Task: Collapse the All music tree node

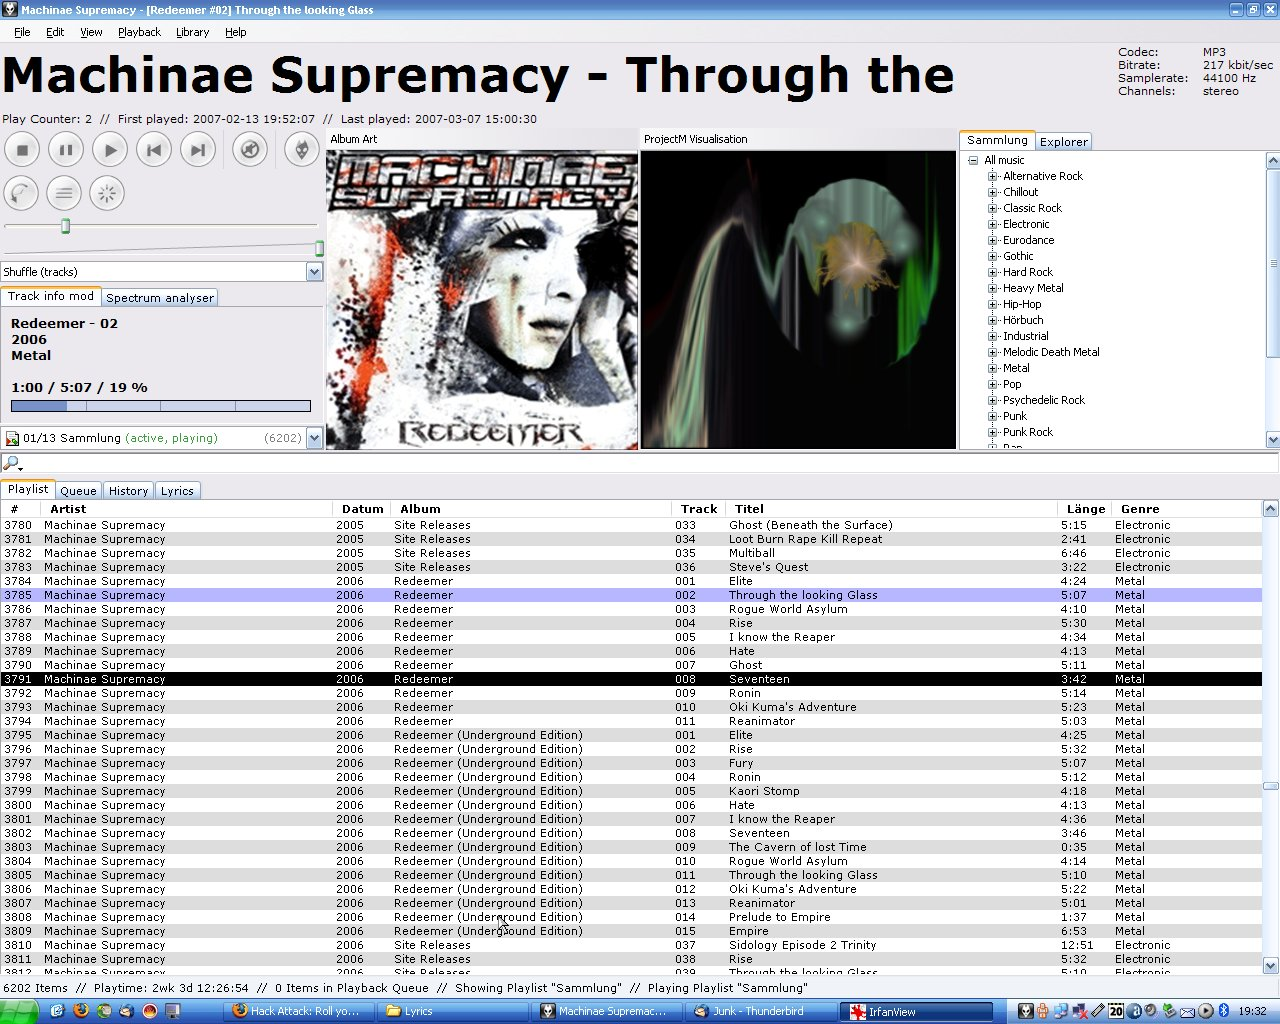Action: pyautogui.click(x=973, y=160)
